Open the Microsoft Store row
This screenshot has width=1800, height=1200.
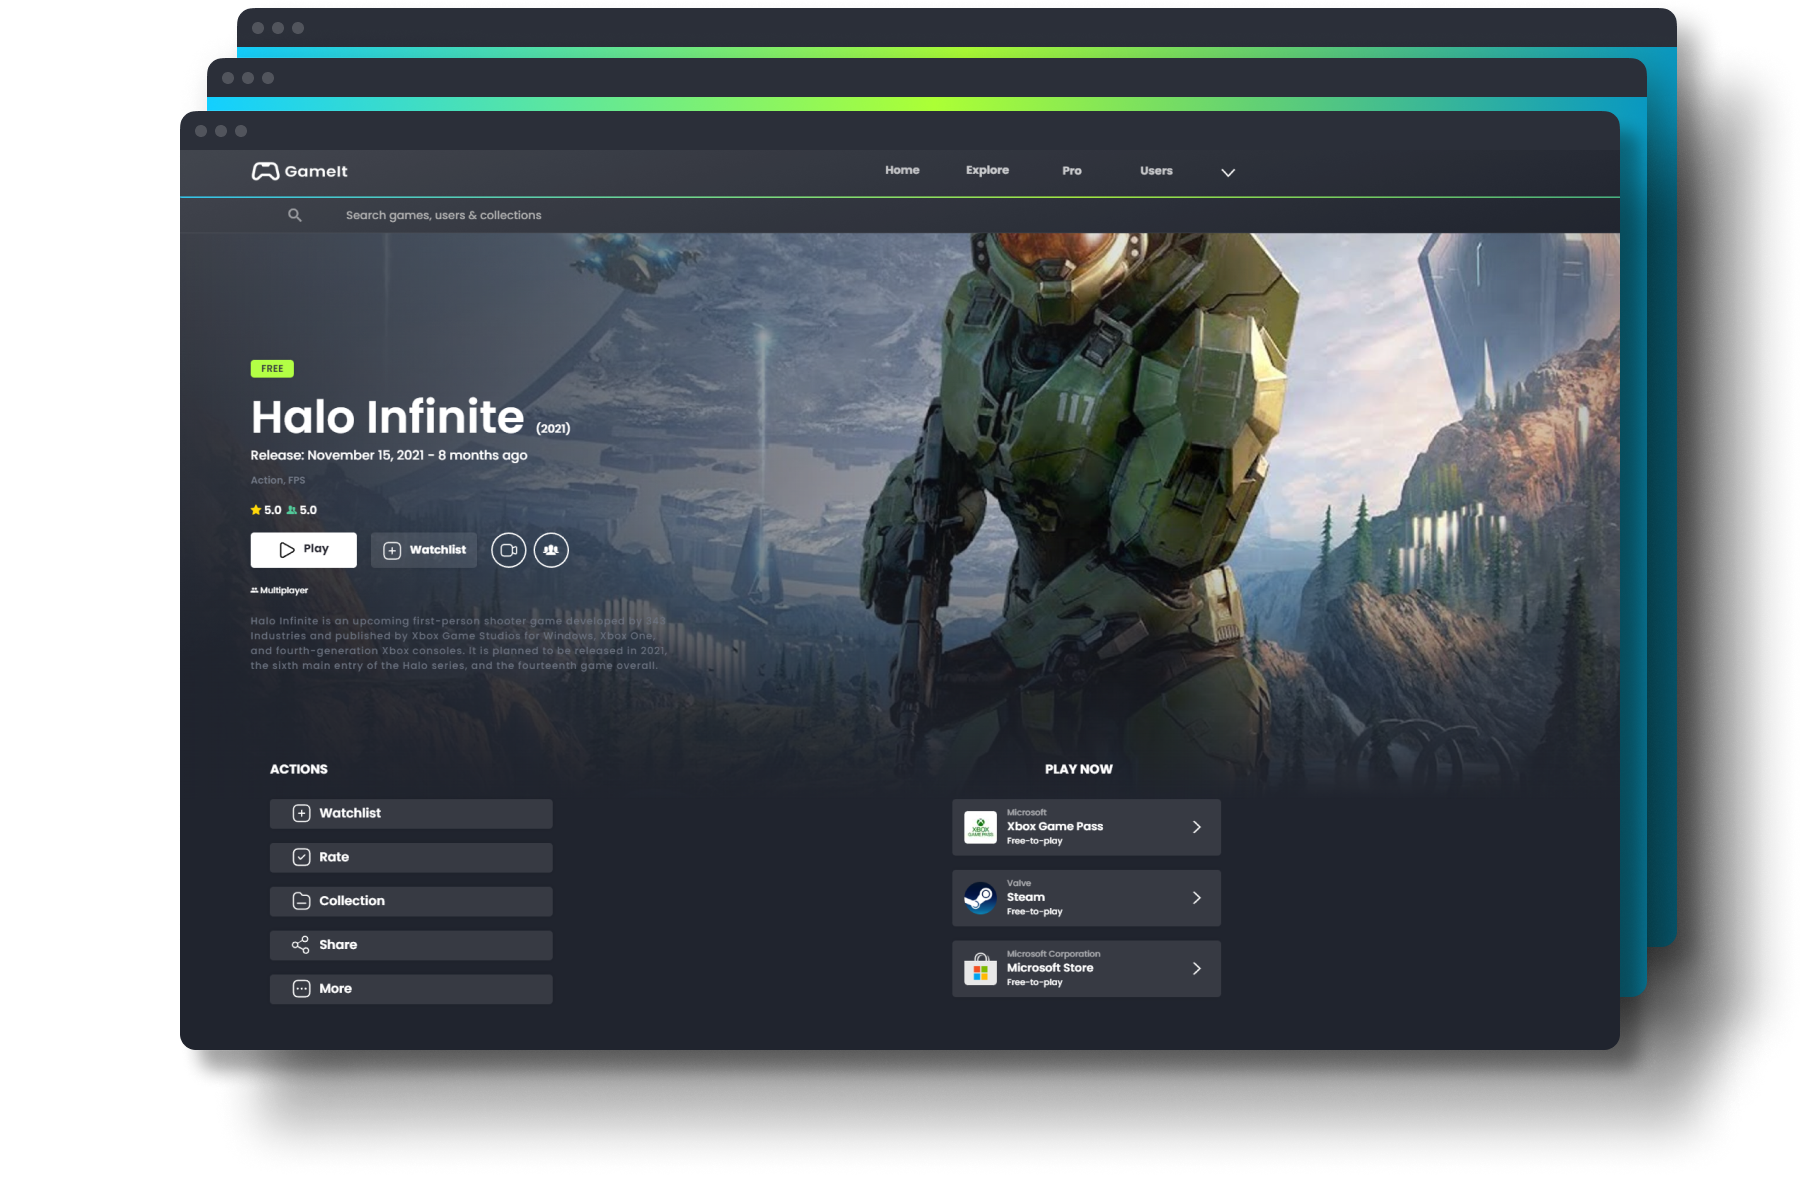click(x=1086, y=969)
